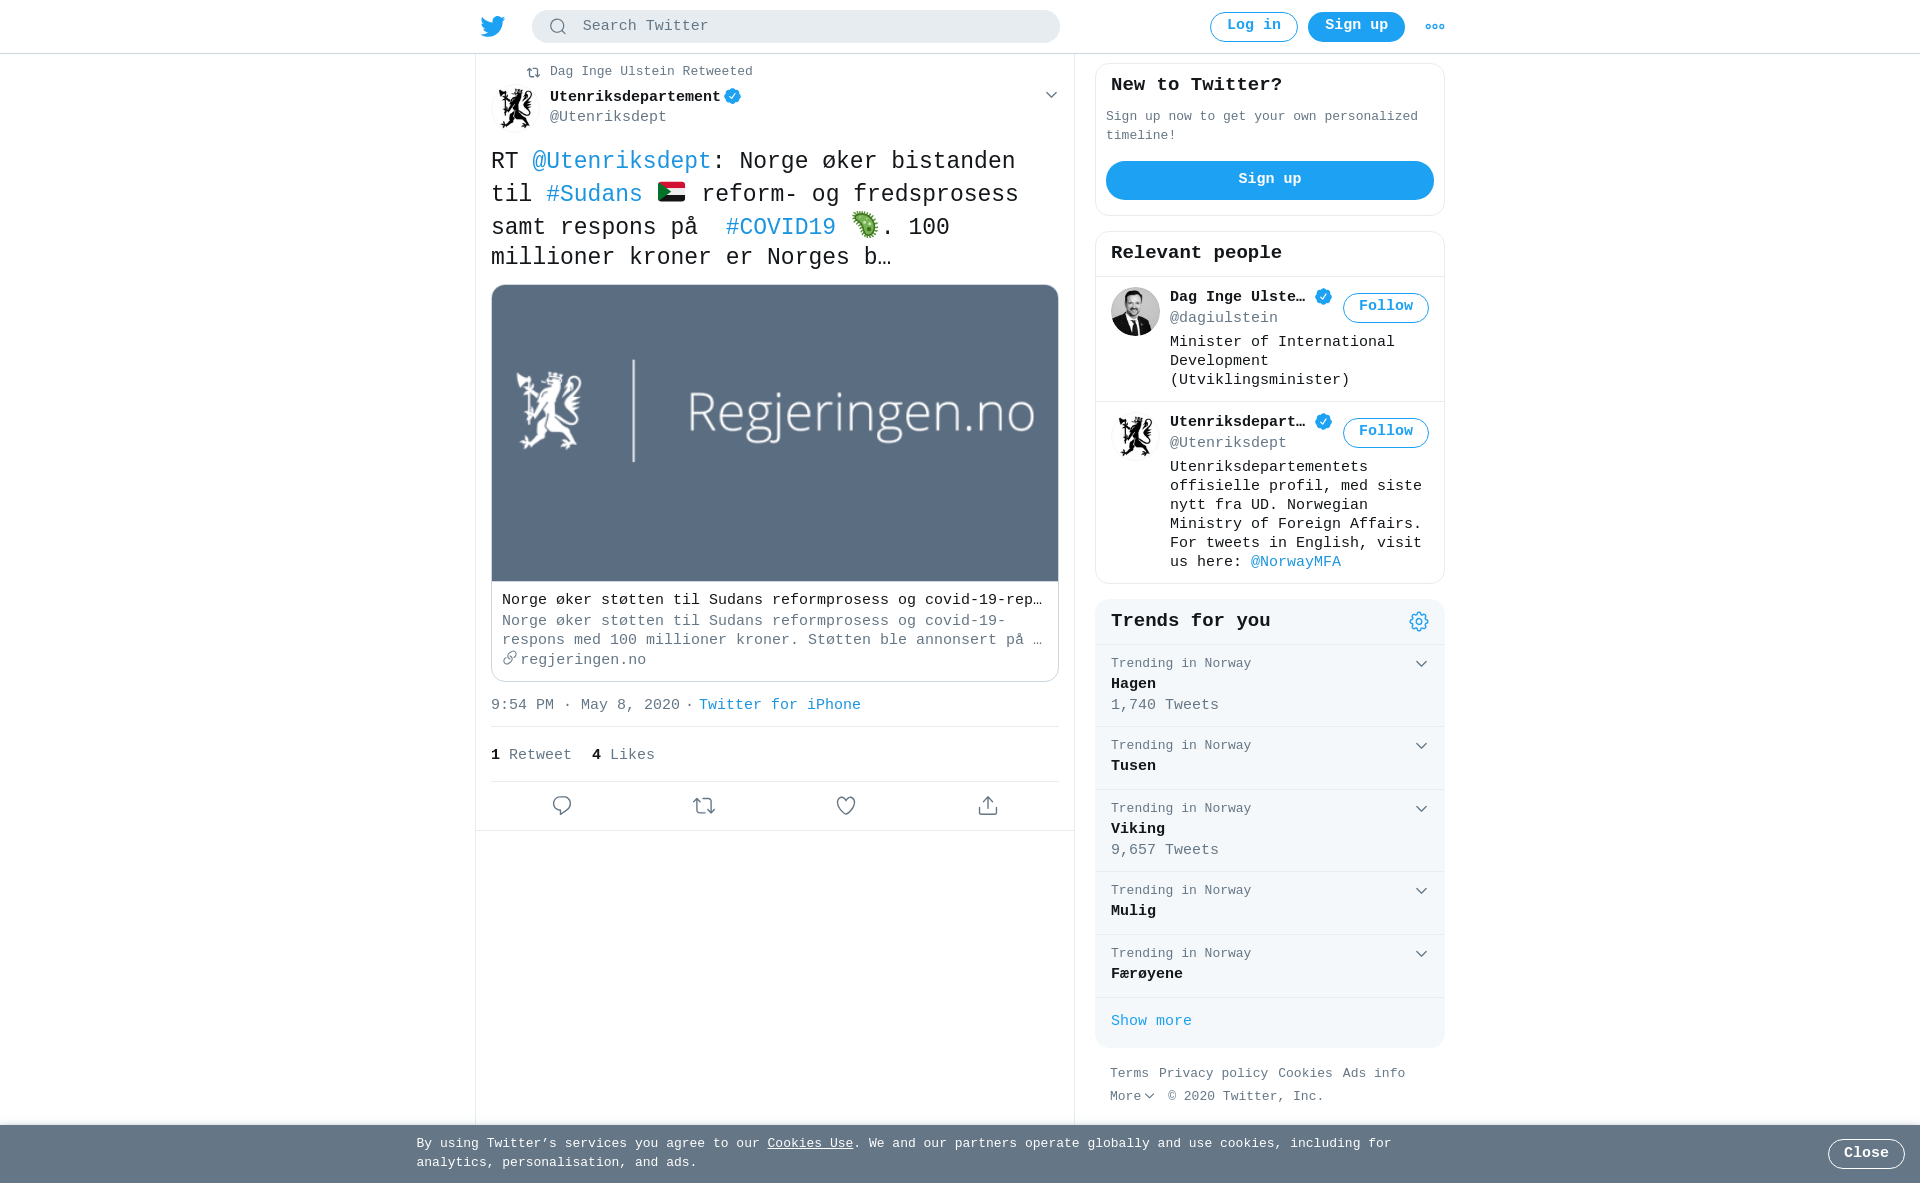This screenshot has width=1920, height=1183.
Task: Open the trends settings gear icon
Action: coord(1419,622)
